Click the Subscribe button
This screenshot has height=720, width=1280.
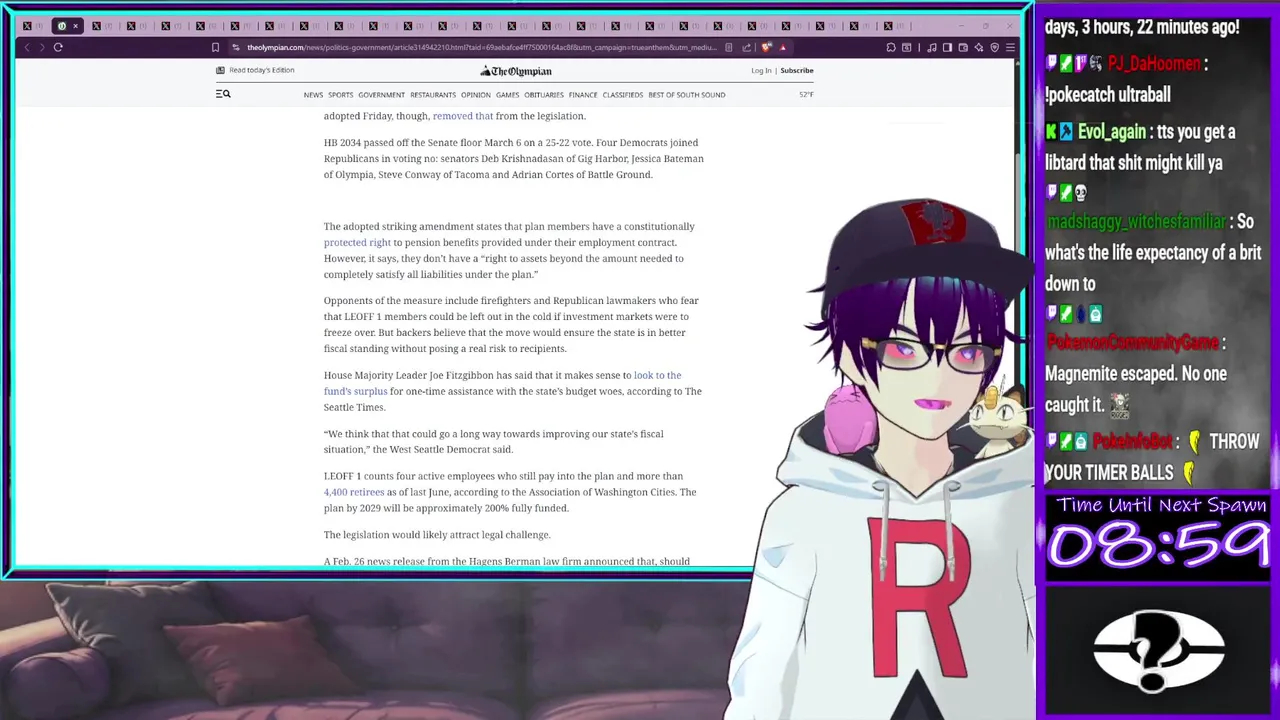click(797, 71)
